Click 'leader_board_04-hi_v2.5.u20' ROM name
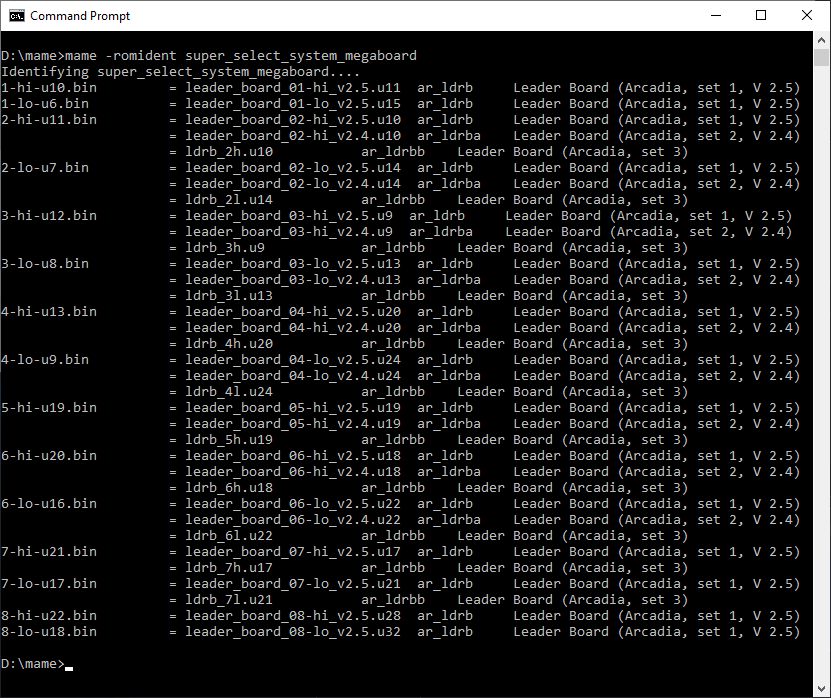This screenshot has height=698, width=831. (x=293, y=311)
